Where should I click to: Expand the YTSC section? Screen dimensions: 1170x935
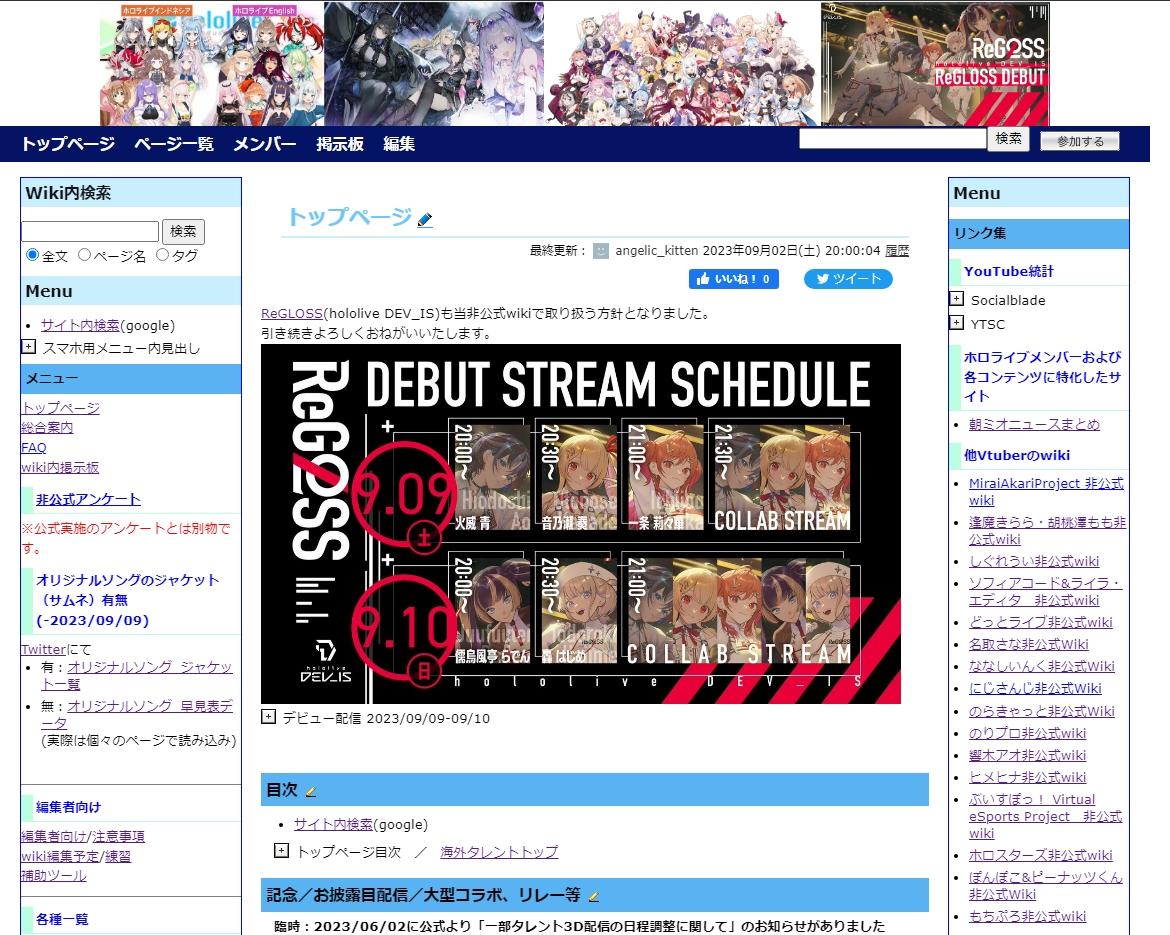[957, 323]
